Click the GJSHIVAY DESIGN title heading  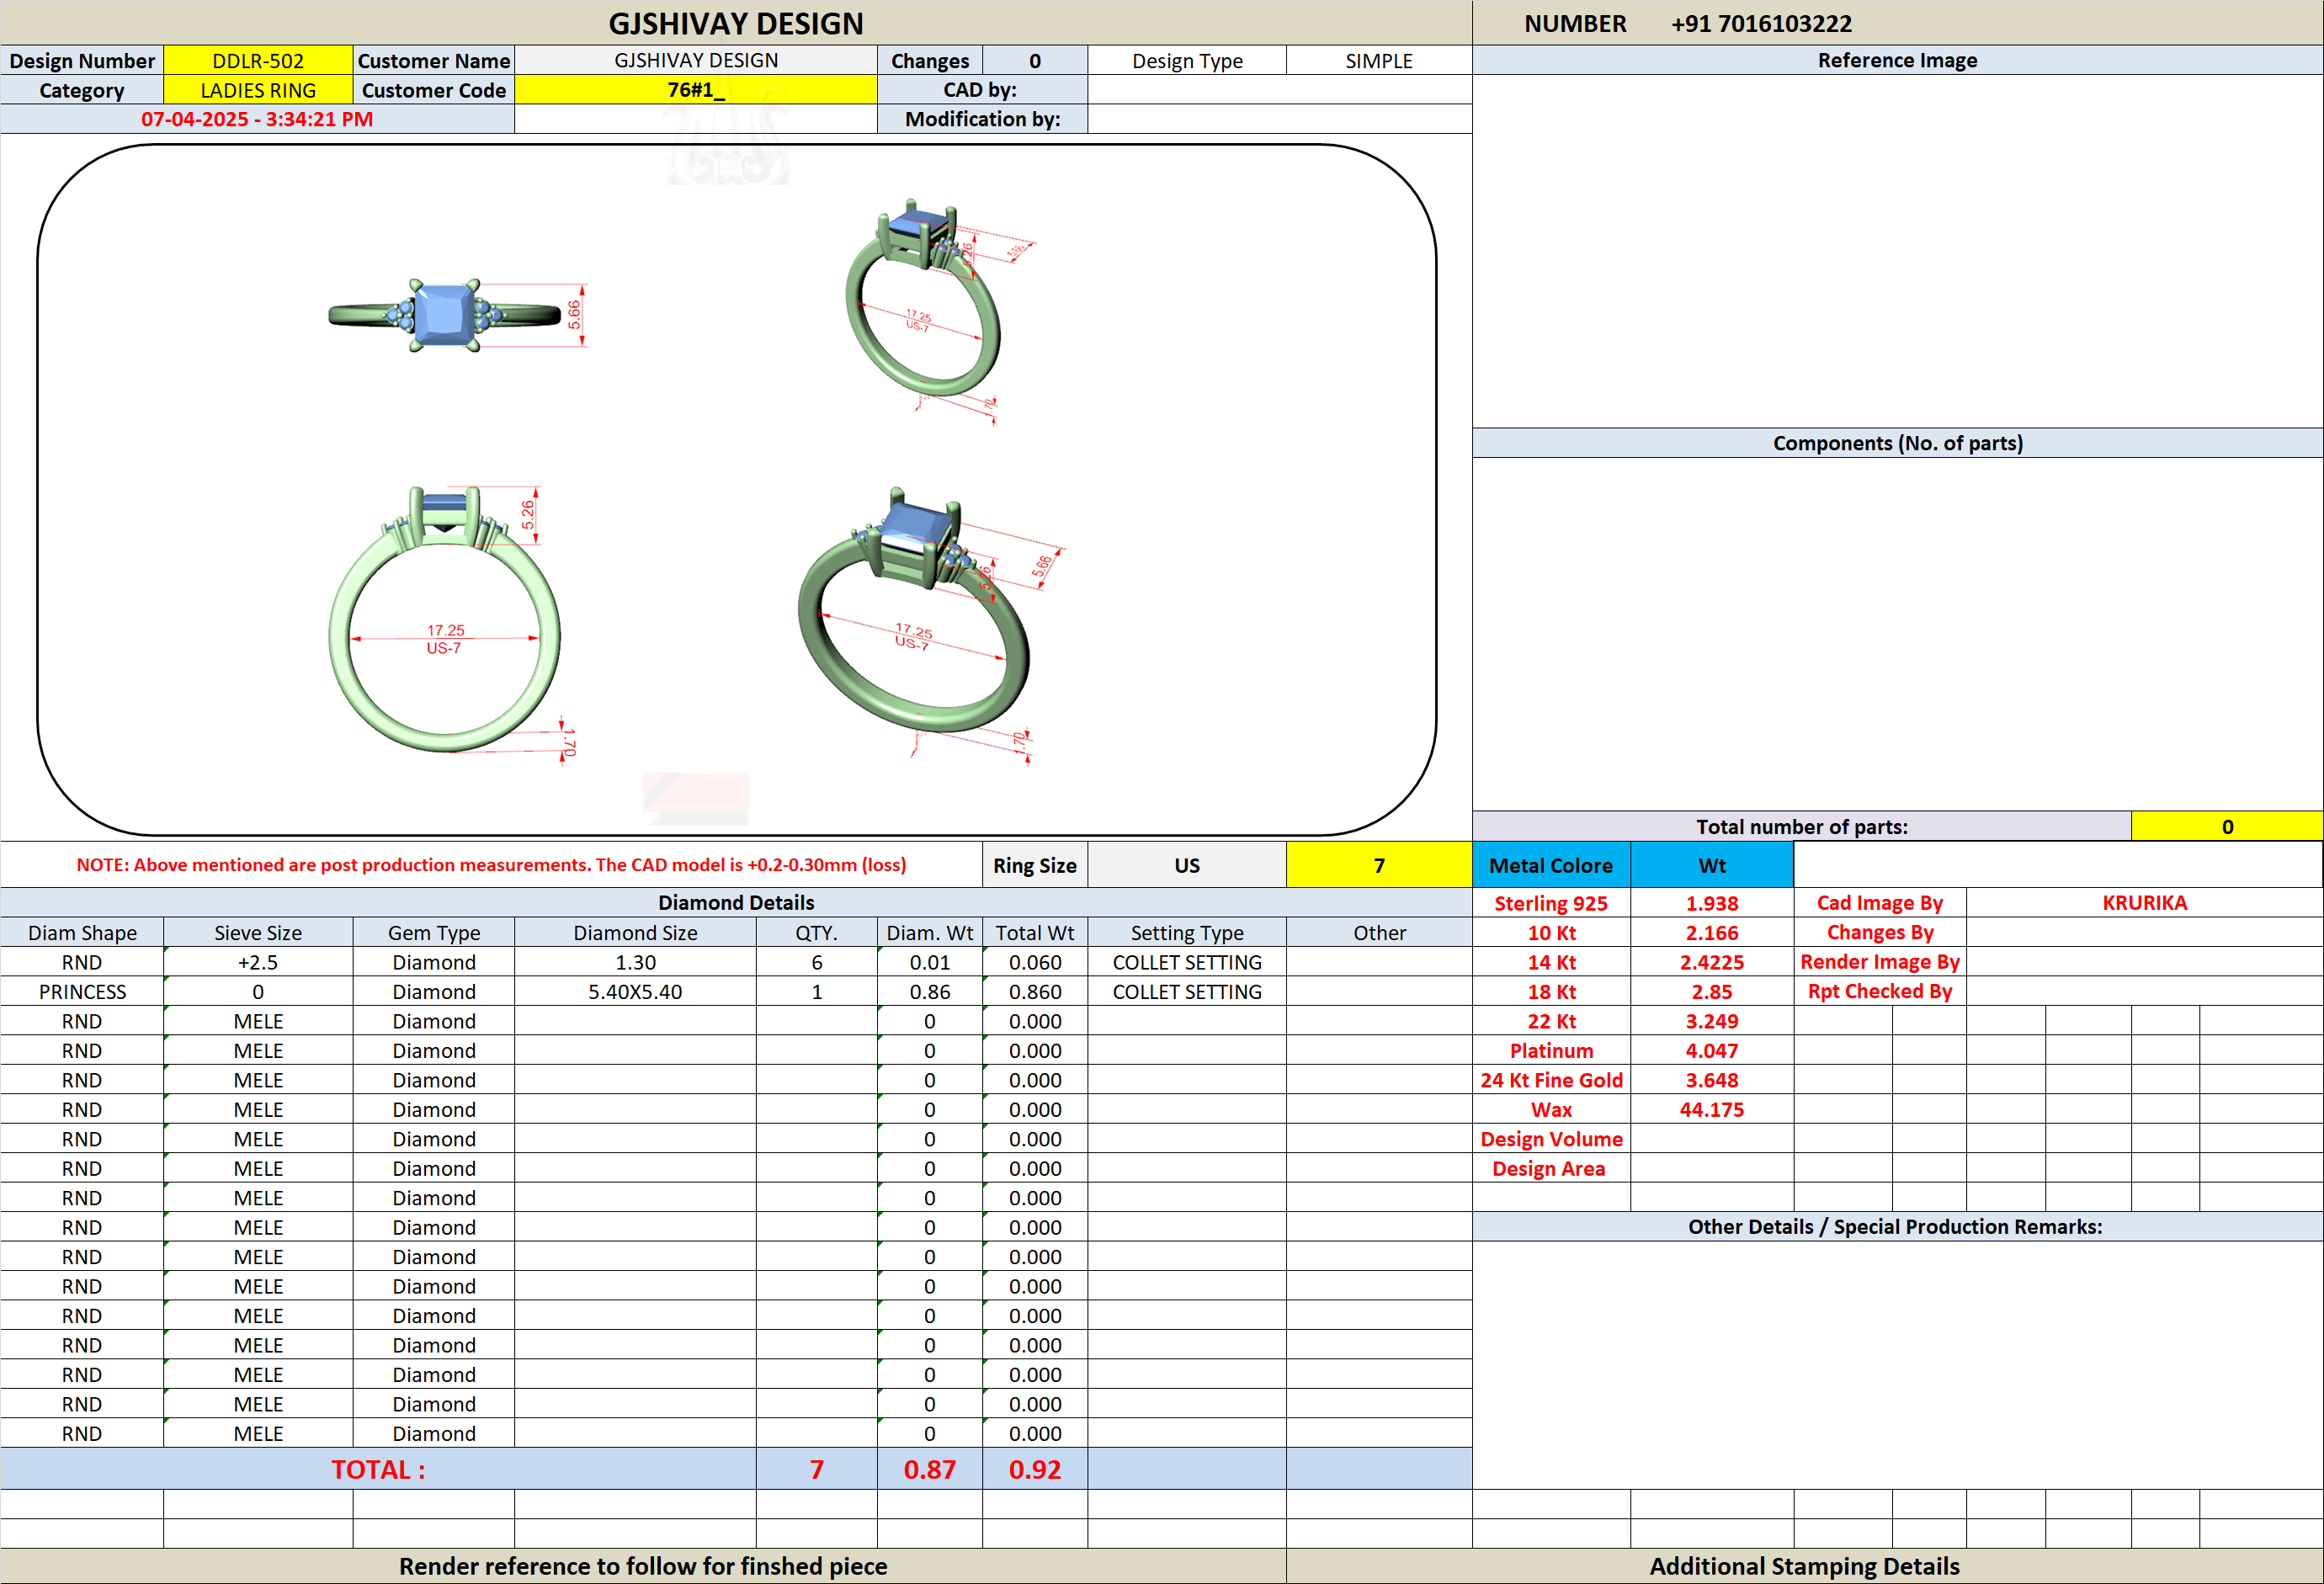(736, 23)
